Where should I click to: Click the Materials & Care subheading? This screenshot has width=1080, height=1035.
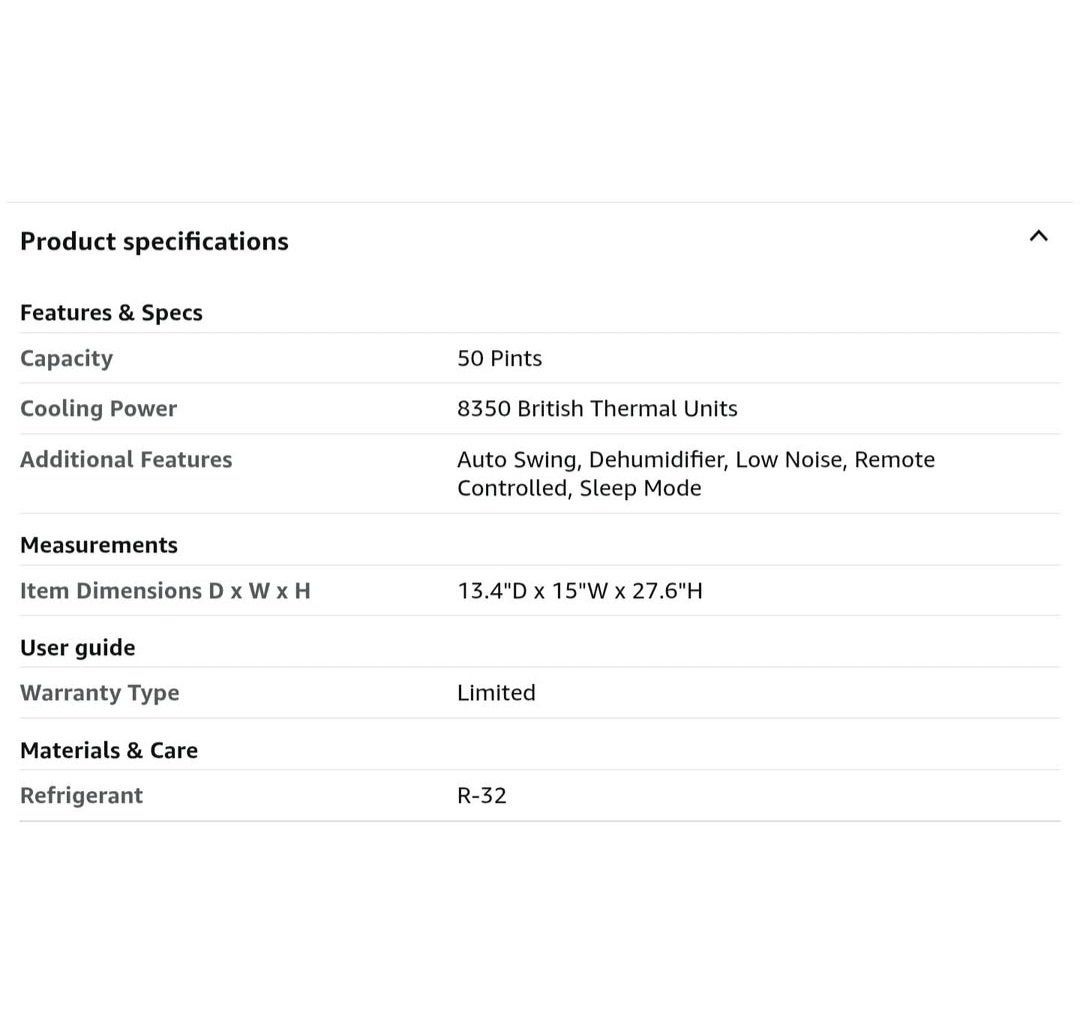coord(109,751)
